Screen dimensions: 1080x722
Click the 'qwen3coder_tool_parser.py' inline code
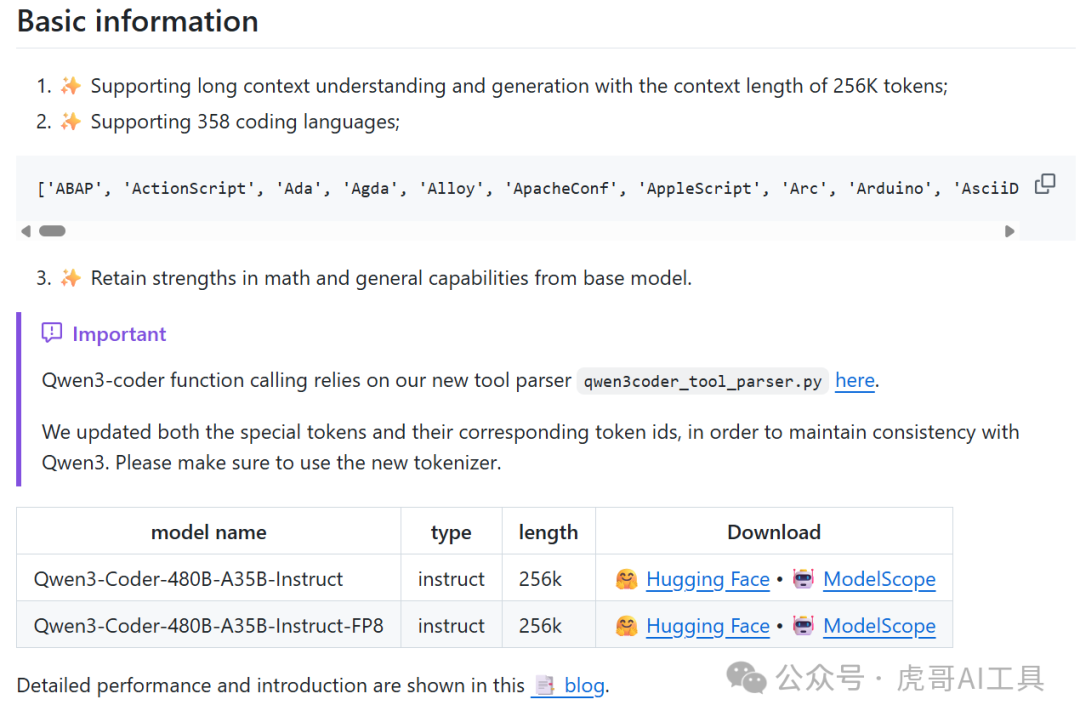pyautogui.click(x=703, y=381)
